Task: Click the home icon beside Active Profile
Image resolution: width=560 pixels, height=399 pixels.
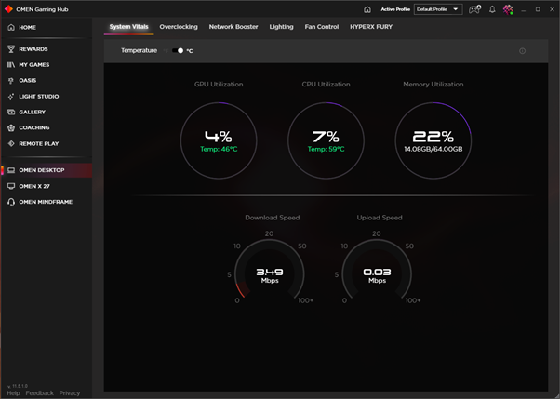Action: 367,9
